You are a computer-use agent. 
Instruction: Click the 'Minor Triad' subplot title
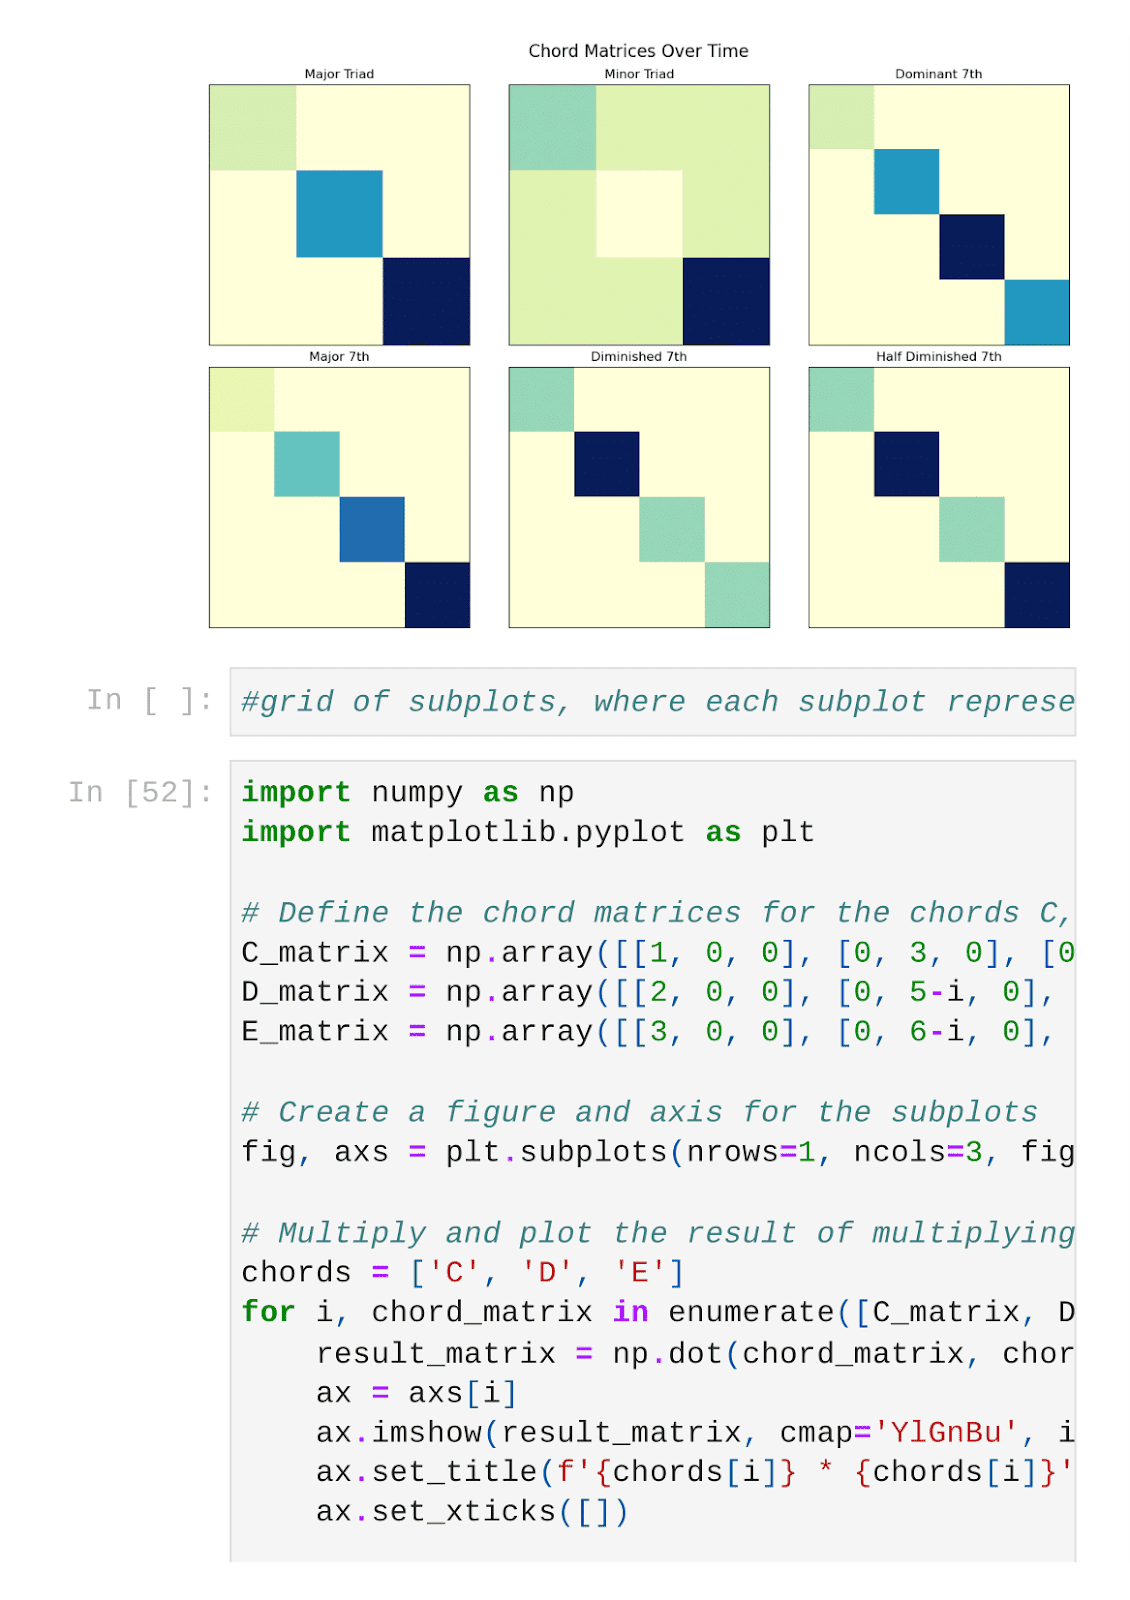[639, 74]
